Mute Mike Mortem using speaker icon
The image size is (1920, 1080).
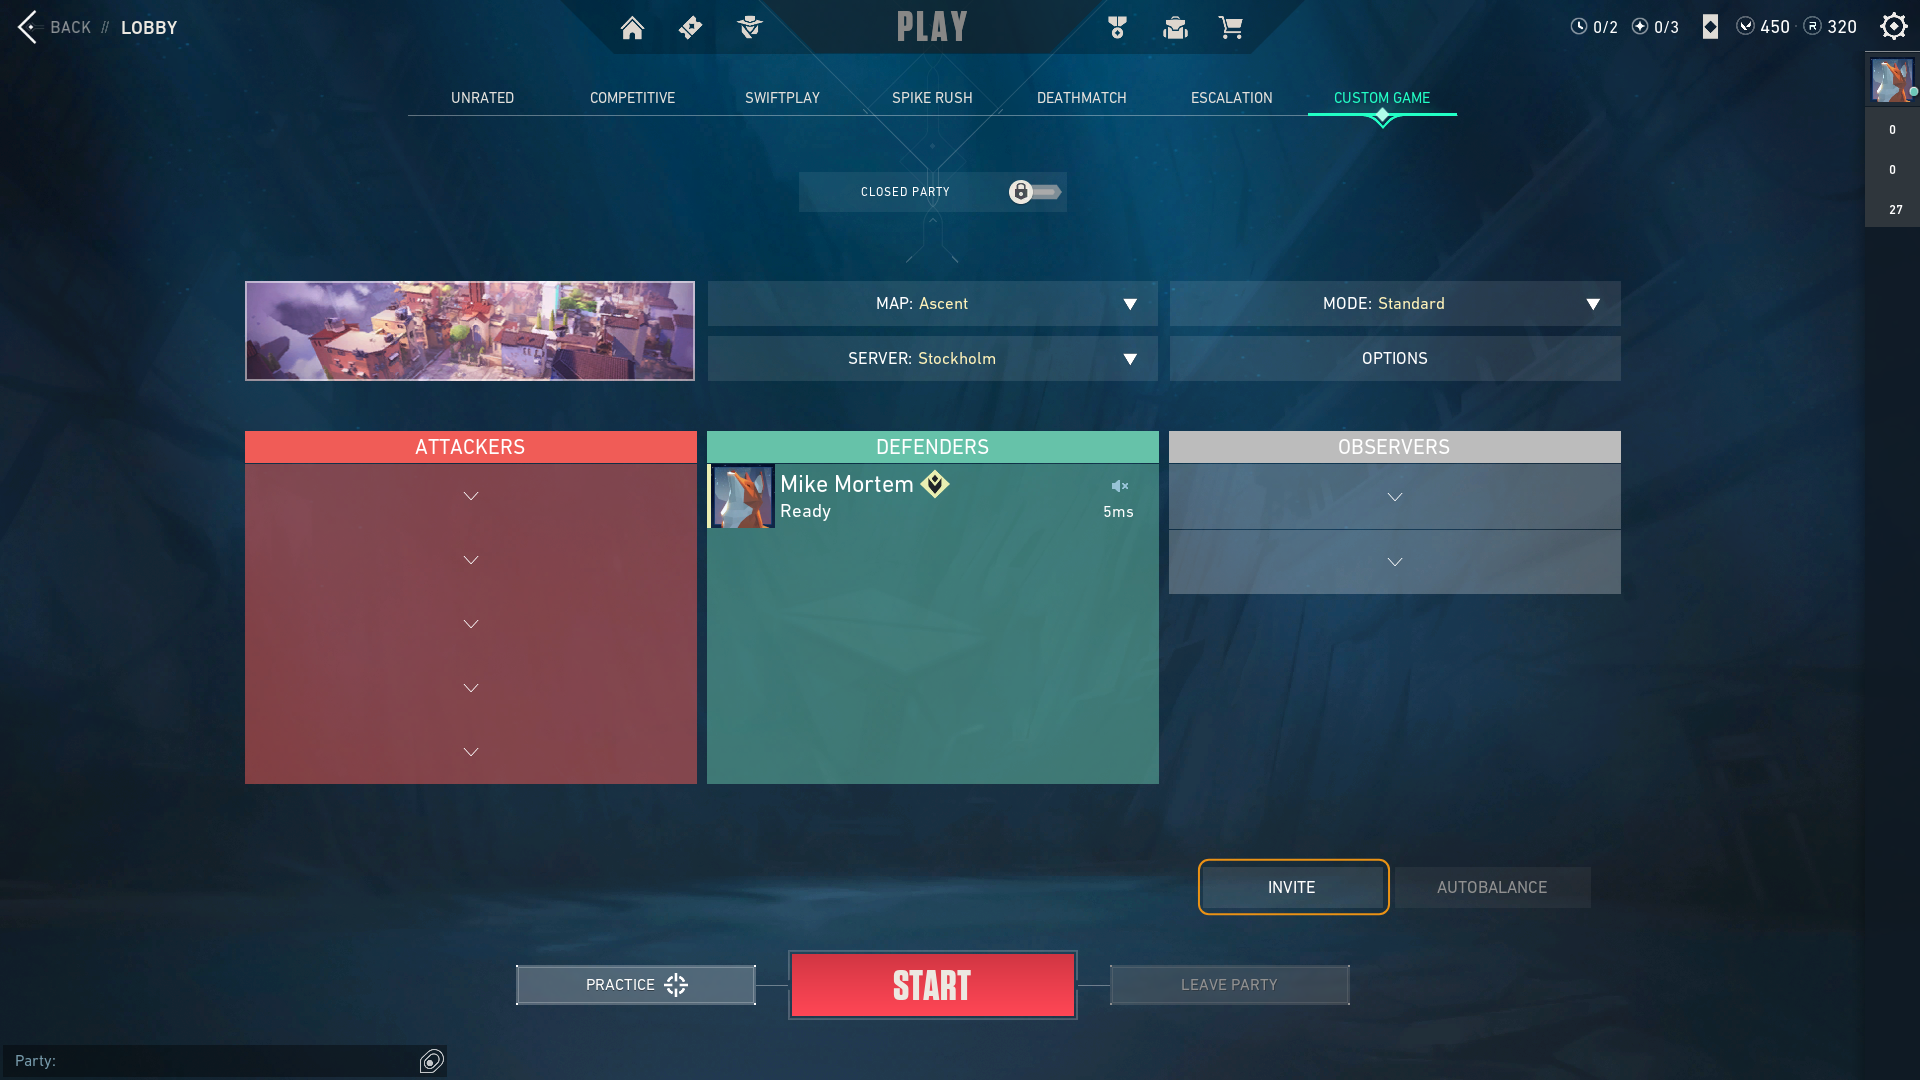1118,484
